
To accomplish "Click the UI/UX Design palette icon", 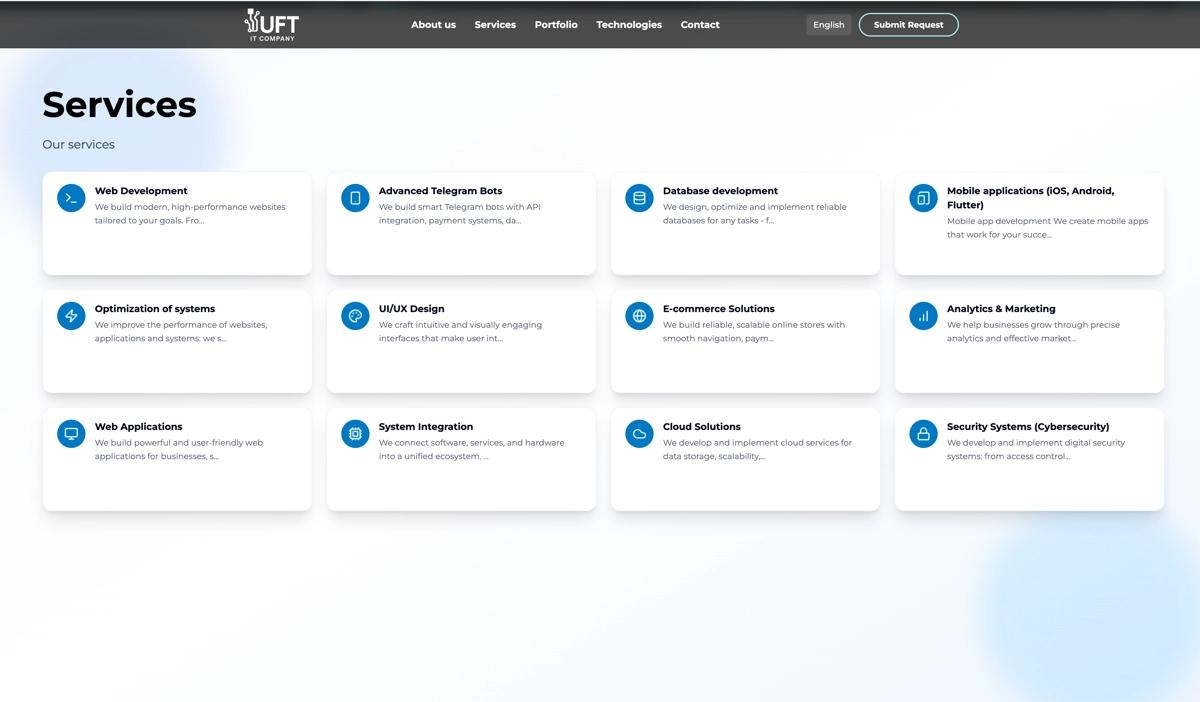I will pos(355,316).
